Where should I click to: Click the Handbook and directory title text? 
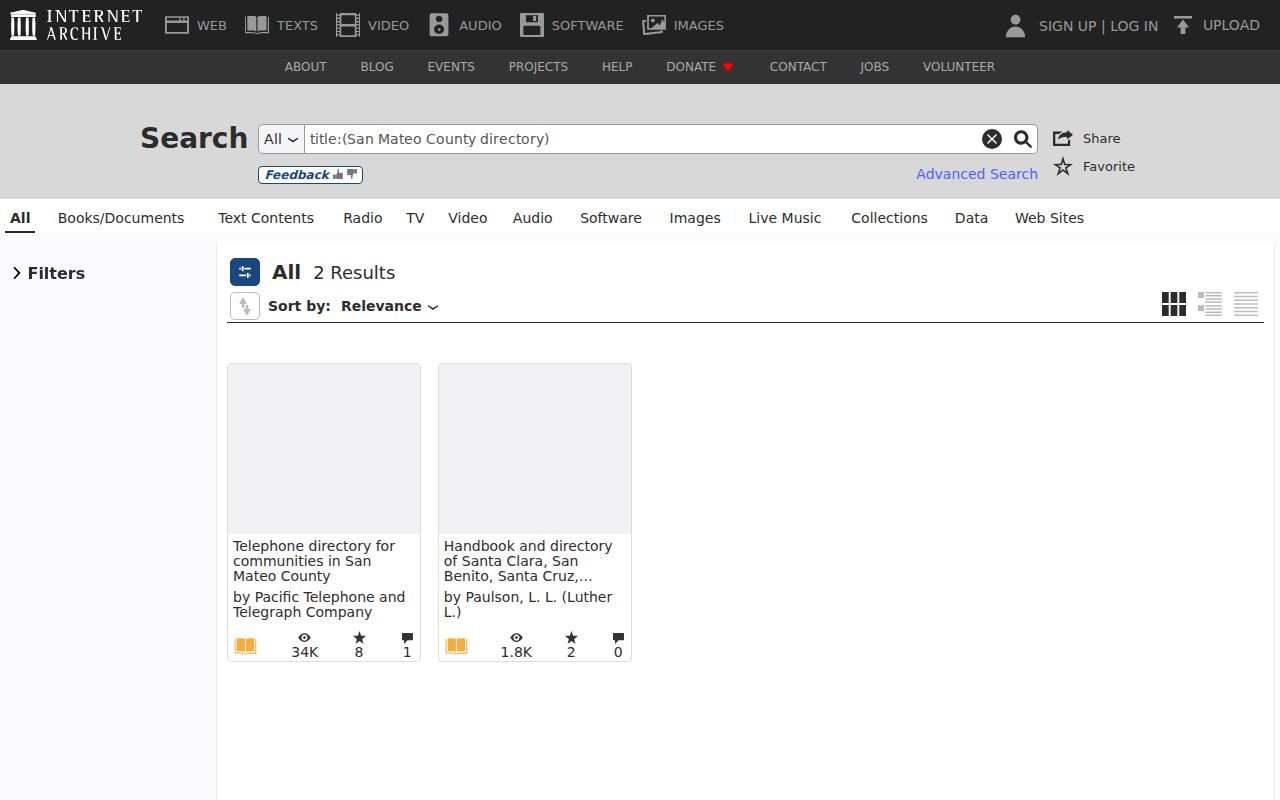point(528,561)
